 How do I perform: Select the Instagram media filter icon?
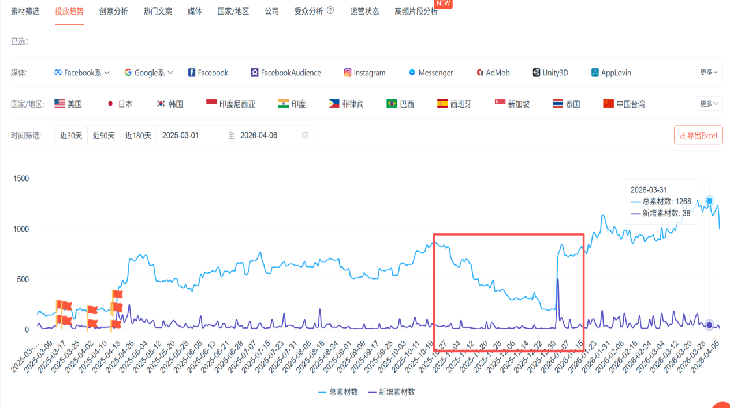tap(348, 72)
